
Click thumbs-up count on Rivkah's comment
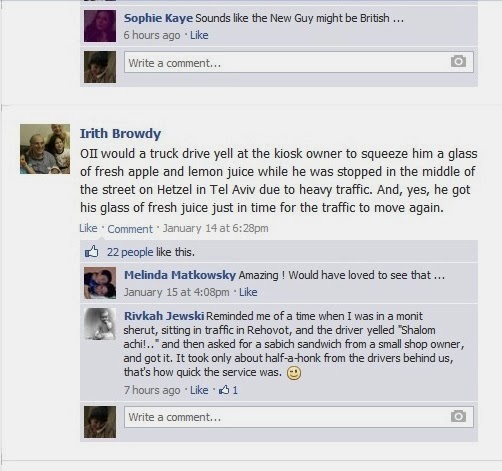coord(228,390)
